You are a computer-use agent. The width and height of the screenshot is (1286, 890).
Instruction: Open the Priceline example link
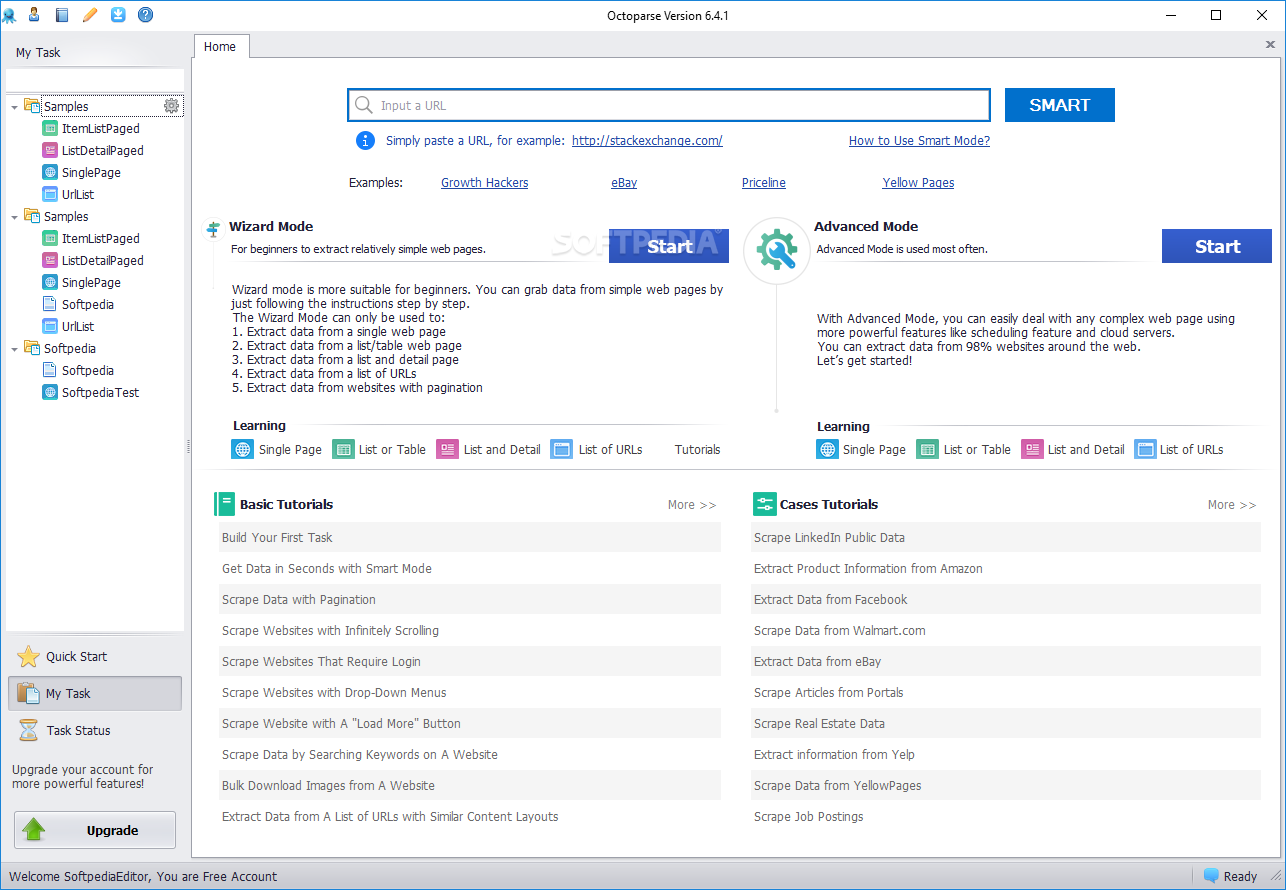(764, 183)
